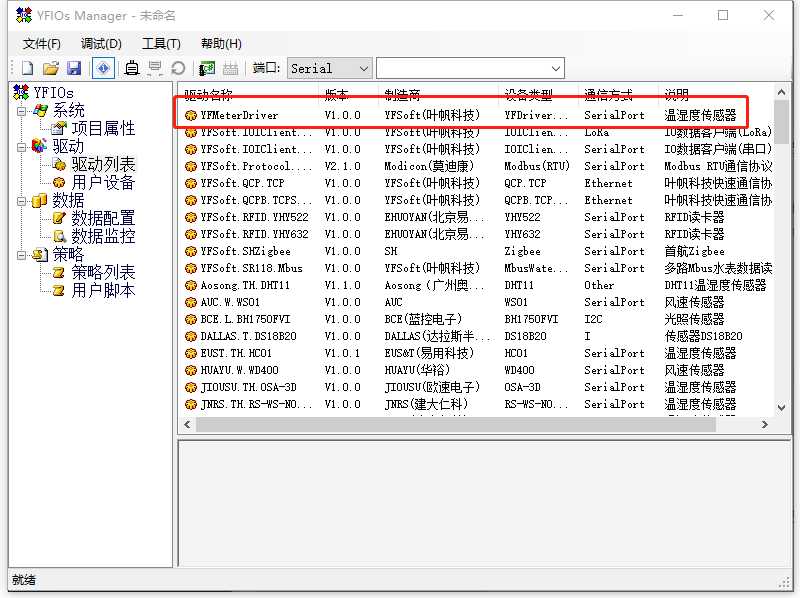The height and width of the screenshot is (598, 800).
Task: Select the YFSoft.RFID.YHY522 driver row
Action: click(x=478, y=217)
